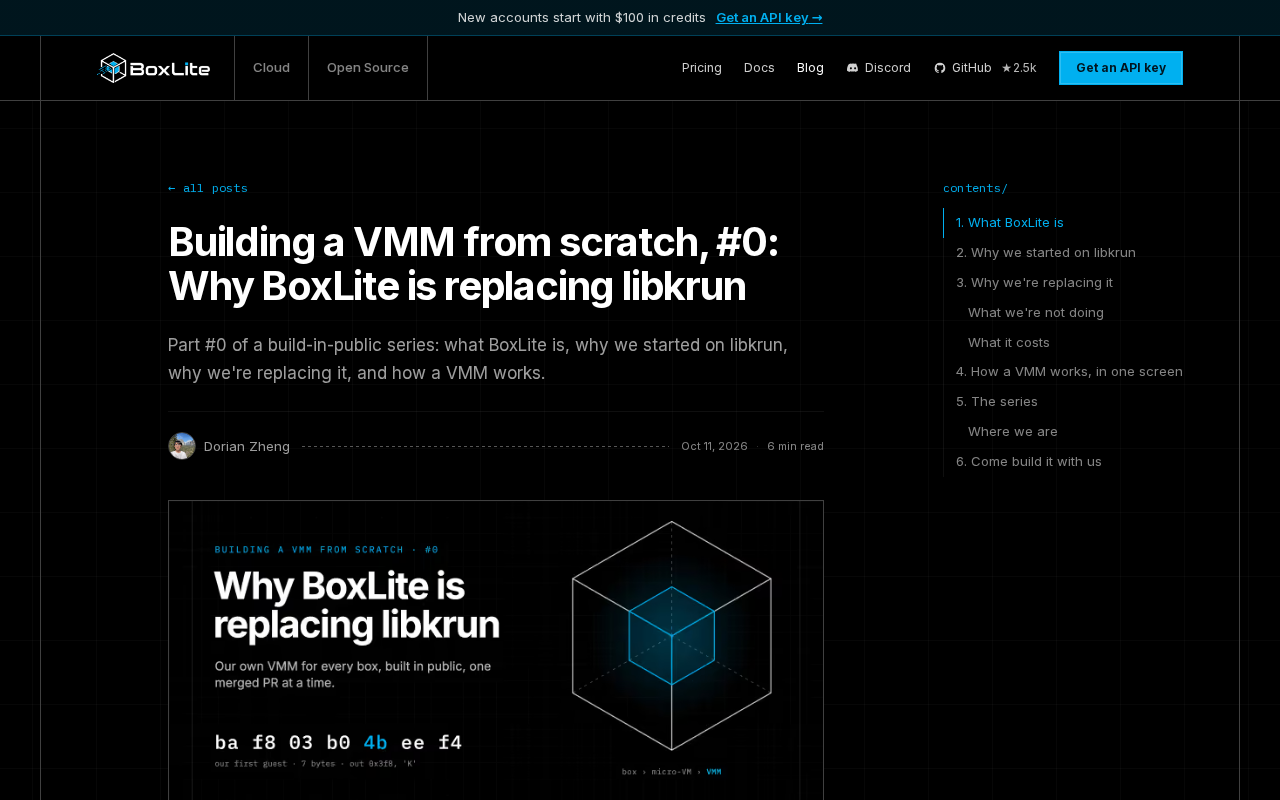Click the Discord icon in navigation
The width and height of the screenshot is (1280, 800).
click(852, 68)
